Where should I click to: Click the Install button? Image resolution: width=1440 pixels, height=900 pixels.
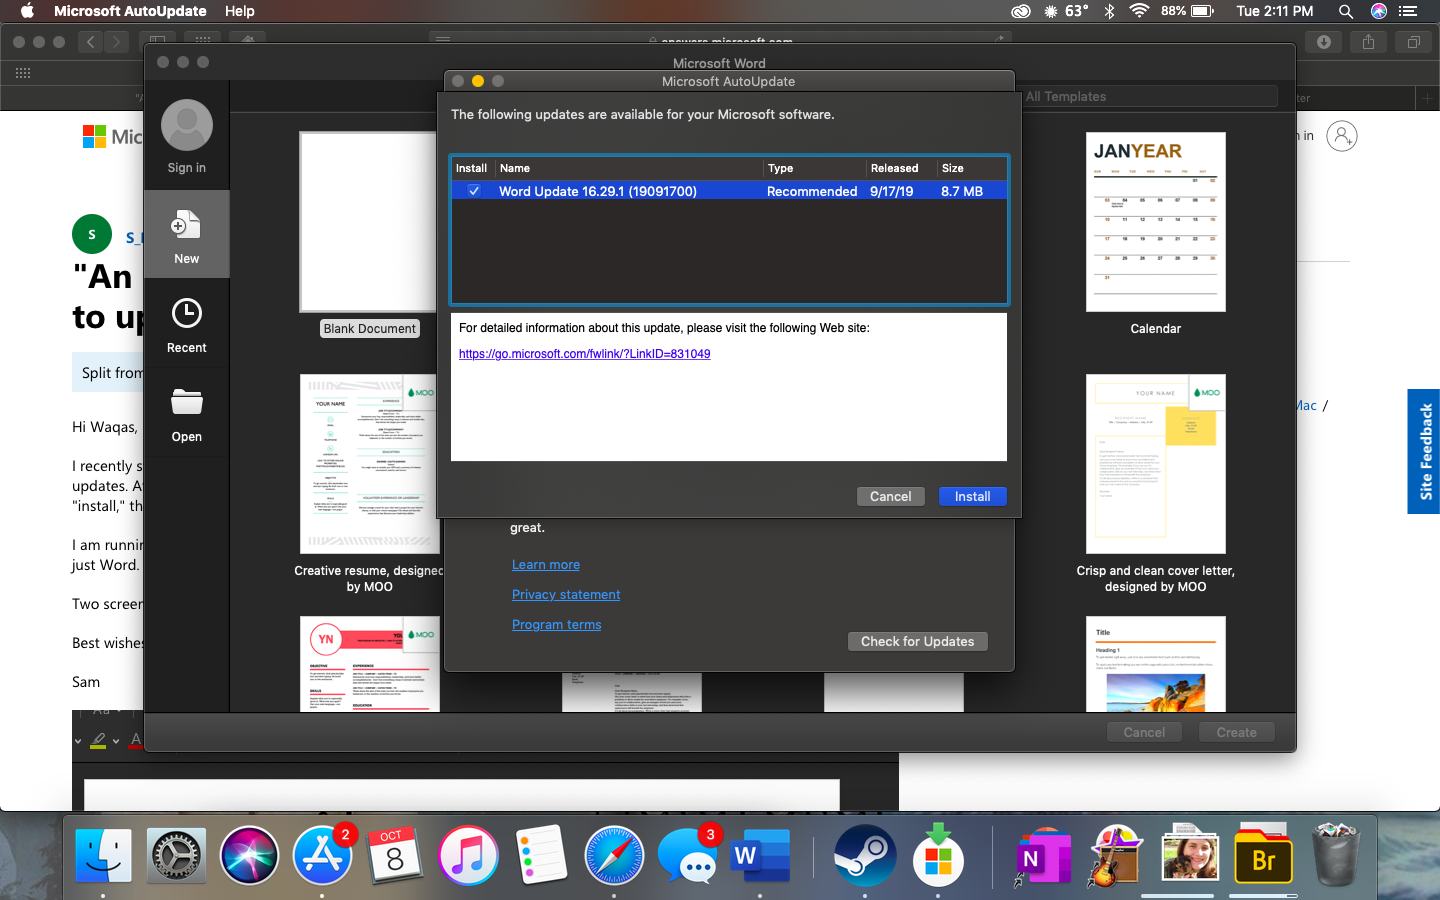(x=972, y=496)
